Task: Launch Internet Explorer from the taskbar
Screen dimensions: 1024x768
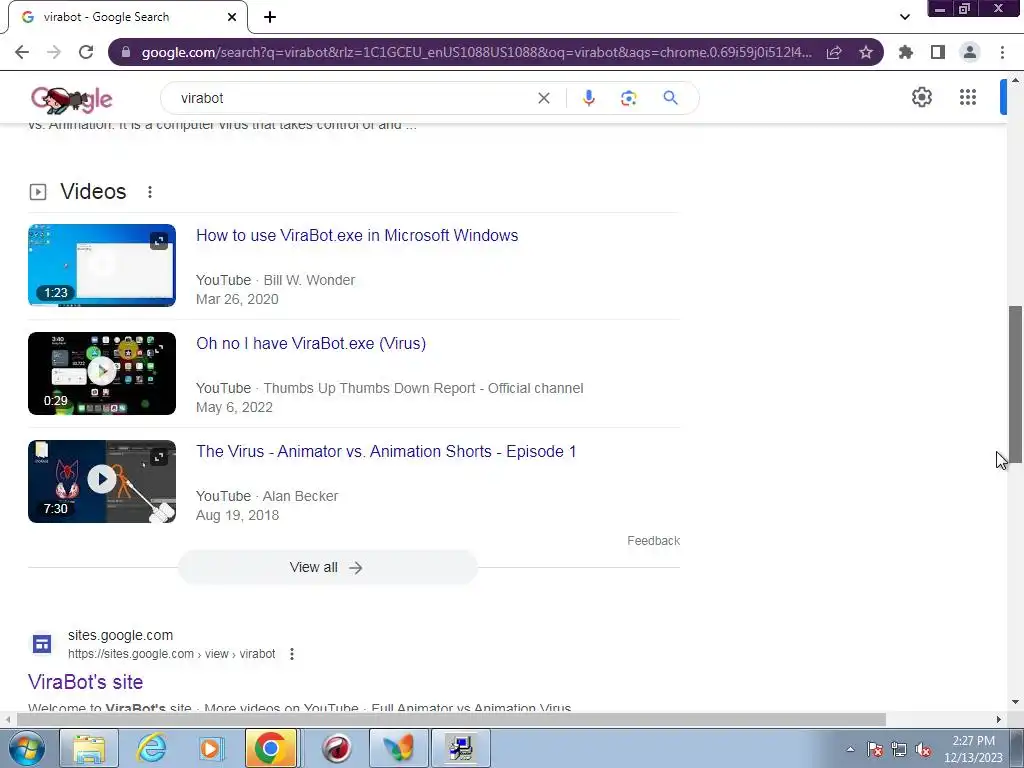Action: [151, 748]
